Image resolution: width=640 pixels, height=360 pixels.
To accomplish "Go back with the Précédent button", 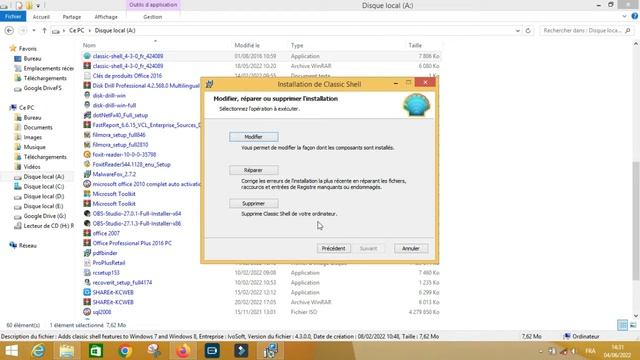I will 333,248.
